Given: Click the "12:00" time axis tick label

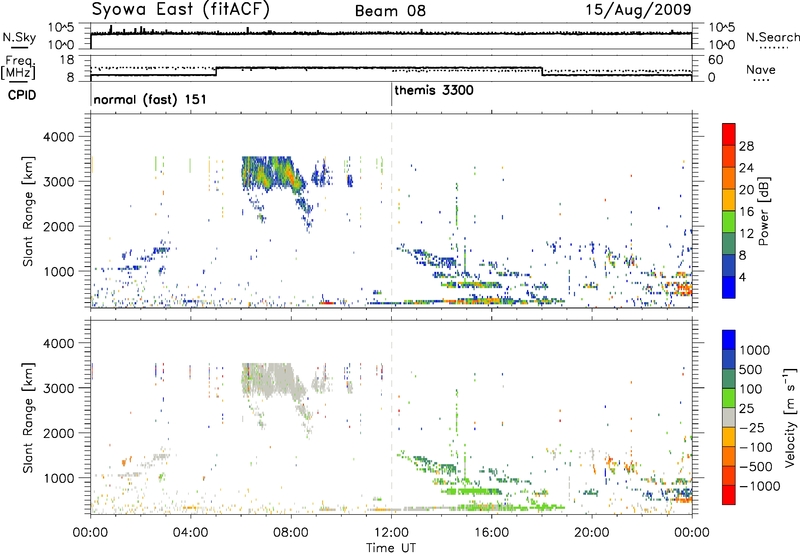Looking at the screenshot, I should (x=391, y=533).
